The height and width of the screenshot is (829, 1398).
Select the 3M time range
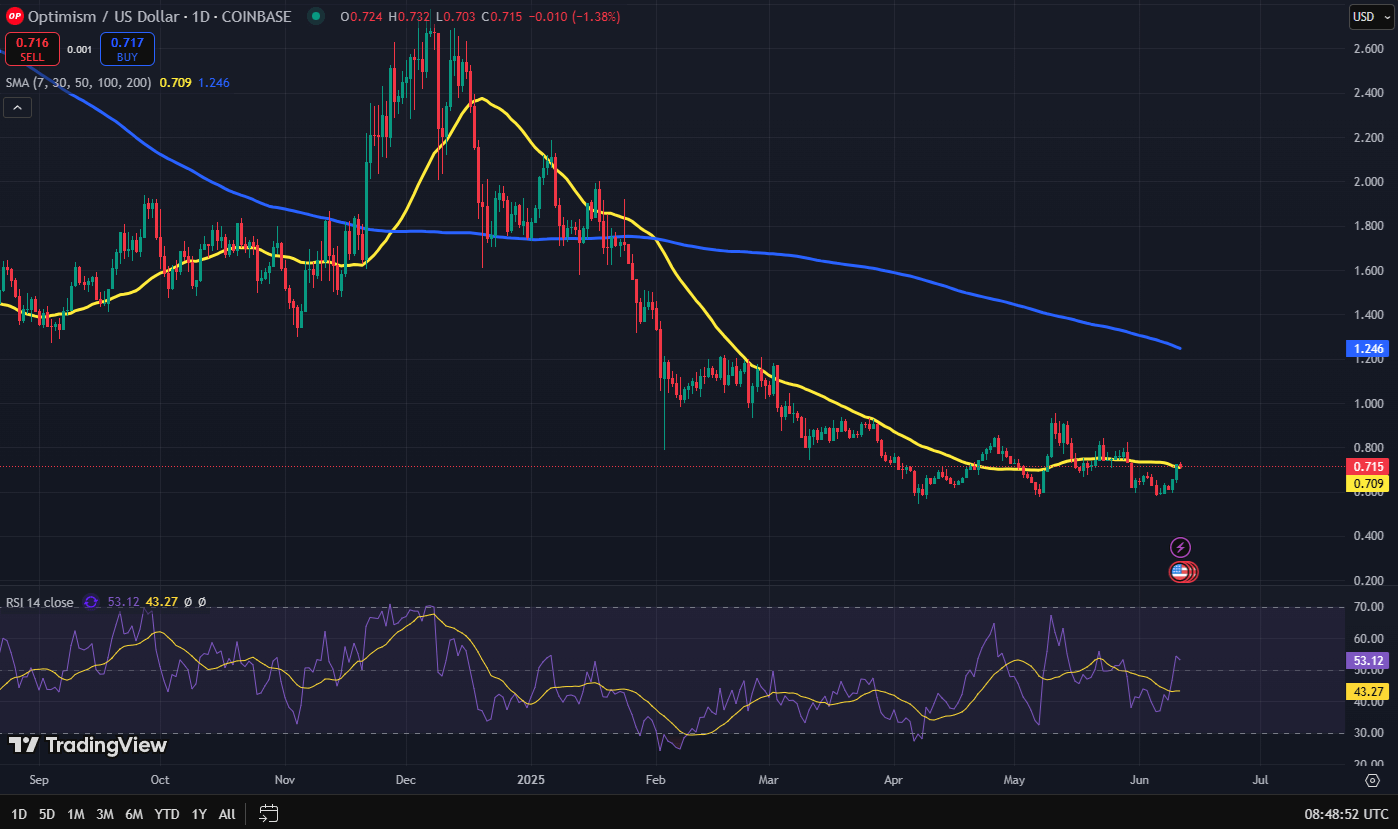click(x=104, y=814)
